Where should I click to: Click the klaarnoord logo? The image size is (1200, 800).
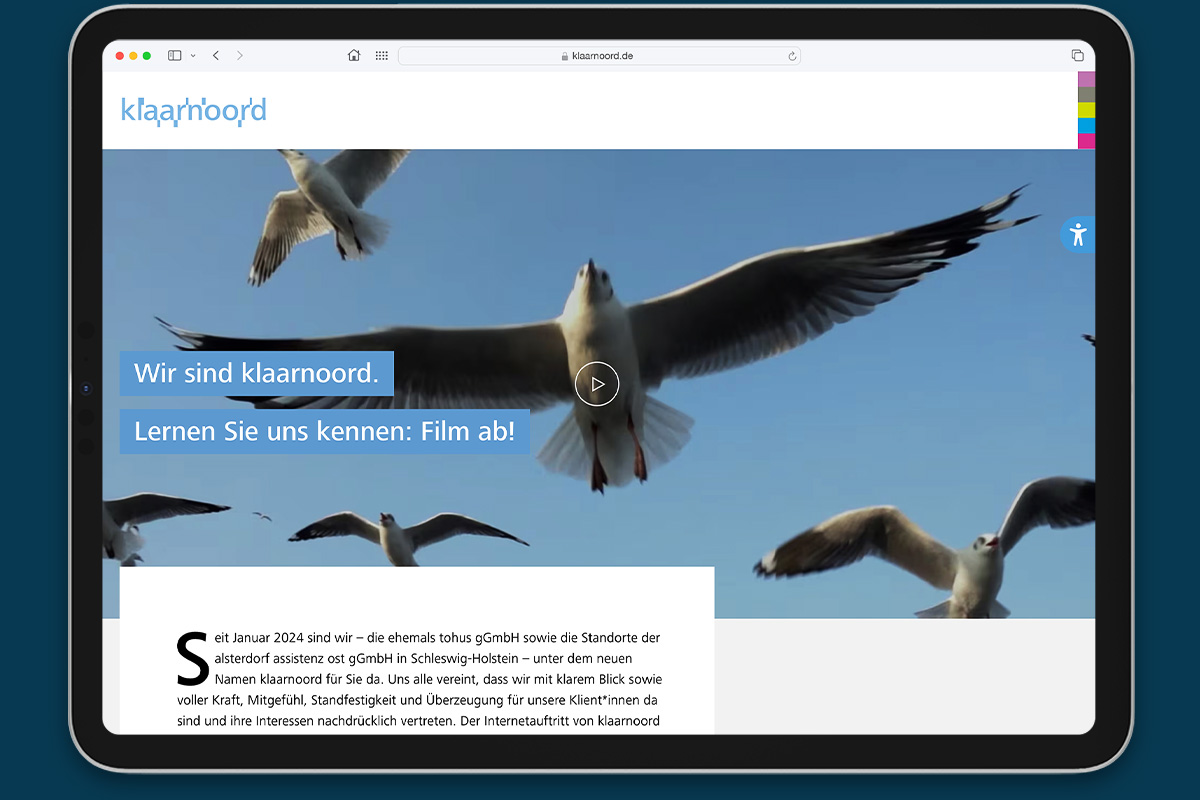coord(193,111)
